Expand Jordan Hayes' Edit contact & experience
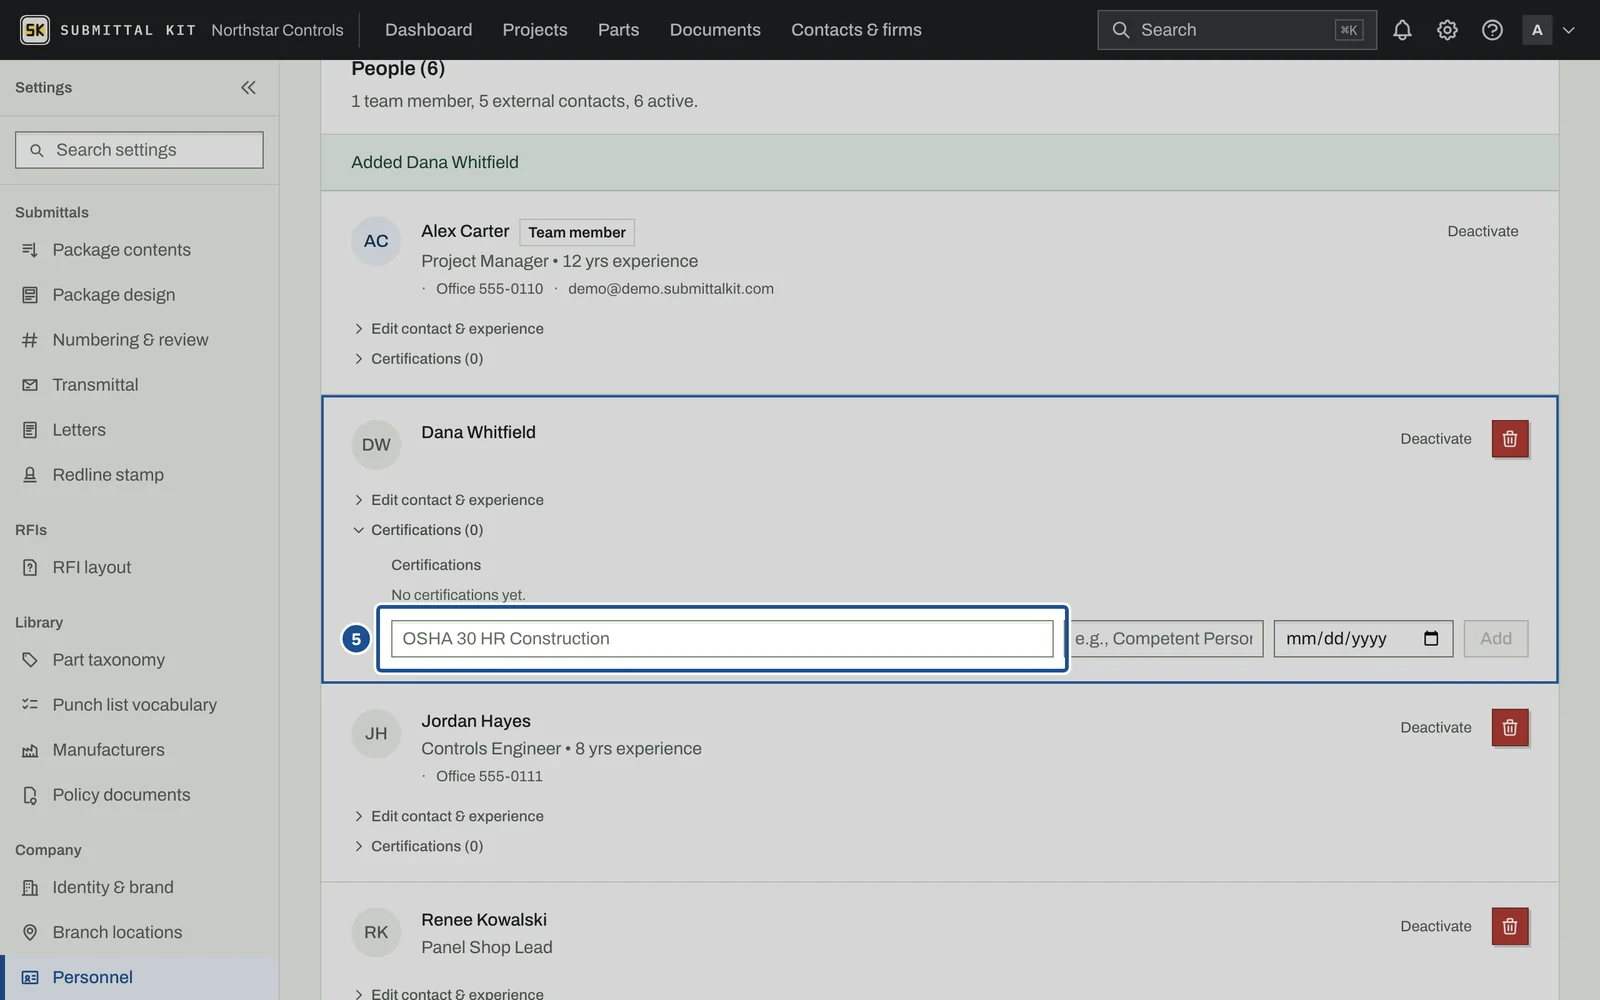Screen dimensions: 1600x1000 coord(448,816)
